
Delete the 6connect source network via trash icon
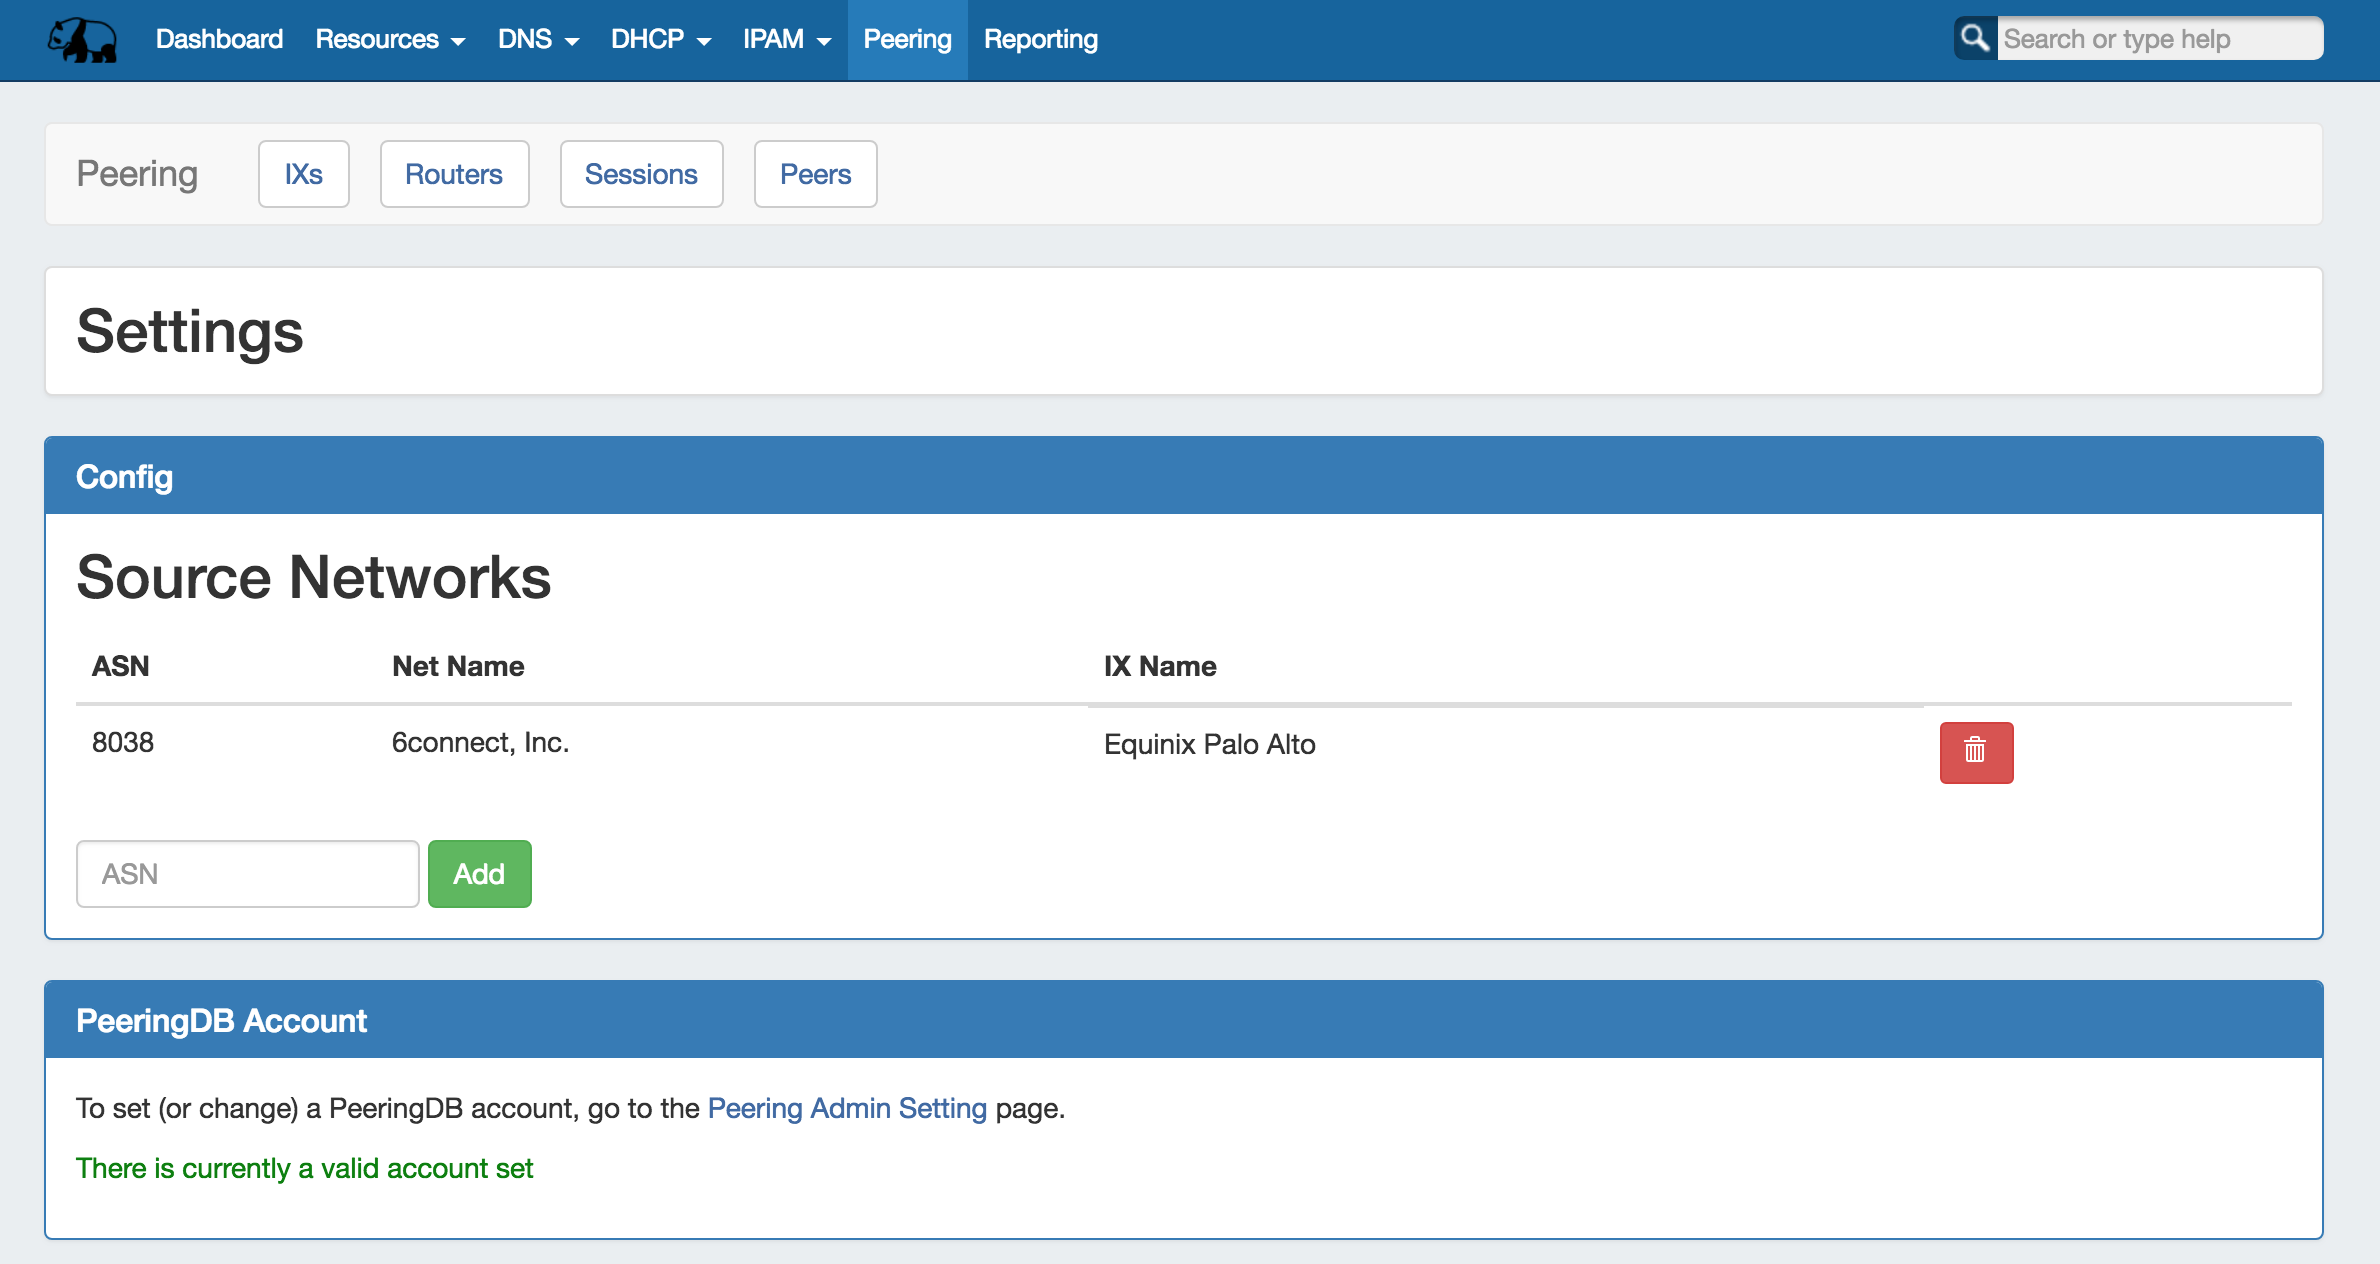pyautogui.click(x=1975, y=752)
